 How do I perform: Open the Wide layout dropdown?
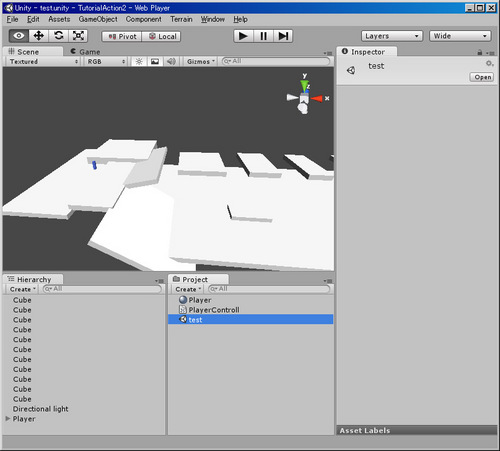(x=460, y=36)
